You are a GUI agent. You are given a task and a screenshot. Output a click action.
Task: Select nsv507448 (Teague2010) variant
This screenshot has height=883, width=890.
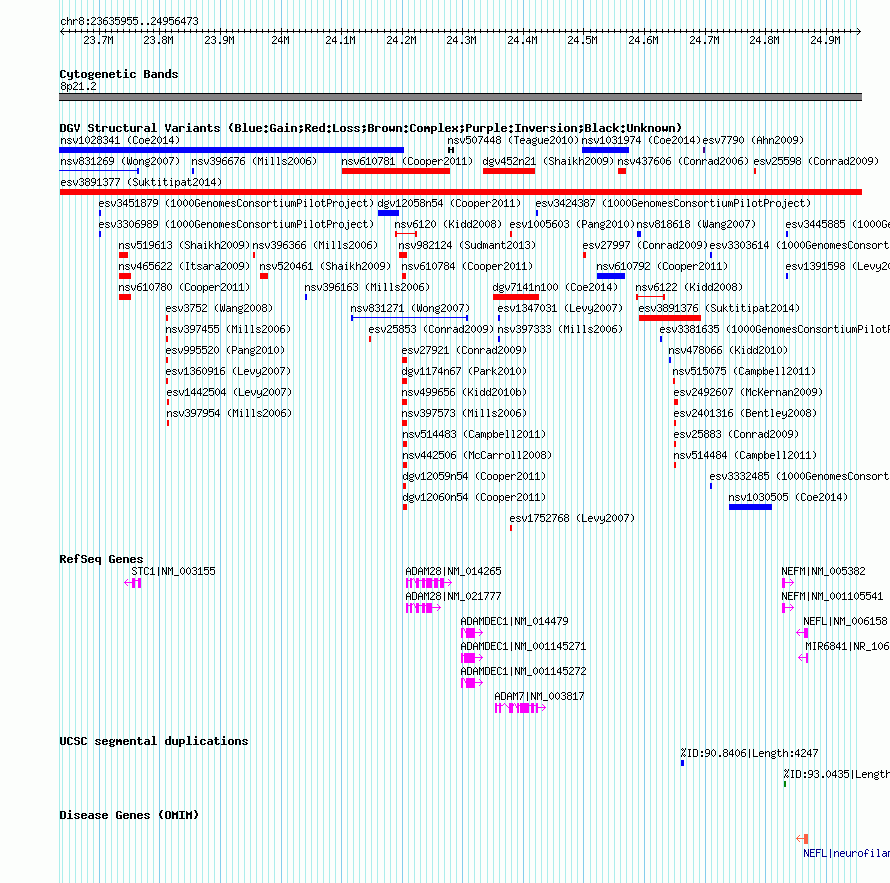[513, 140]
